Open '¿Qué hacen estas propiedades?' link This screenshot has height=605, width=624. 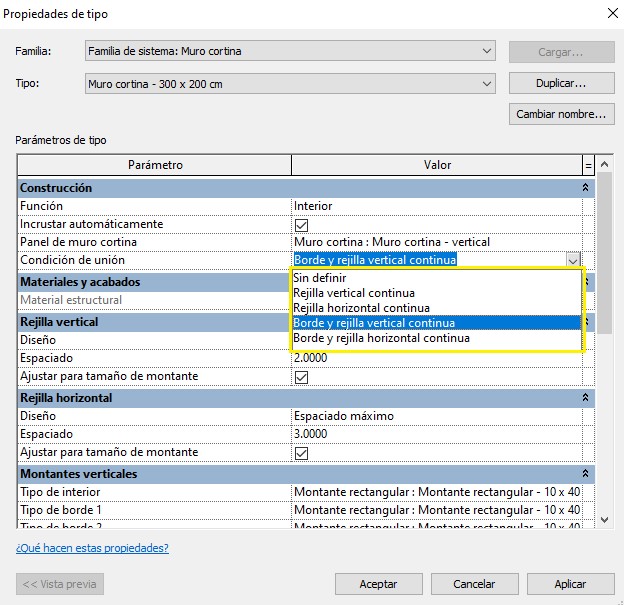tap(92, 548)
